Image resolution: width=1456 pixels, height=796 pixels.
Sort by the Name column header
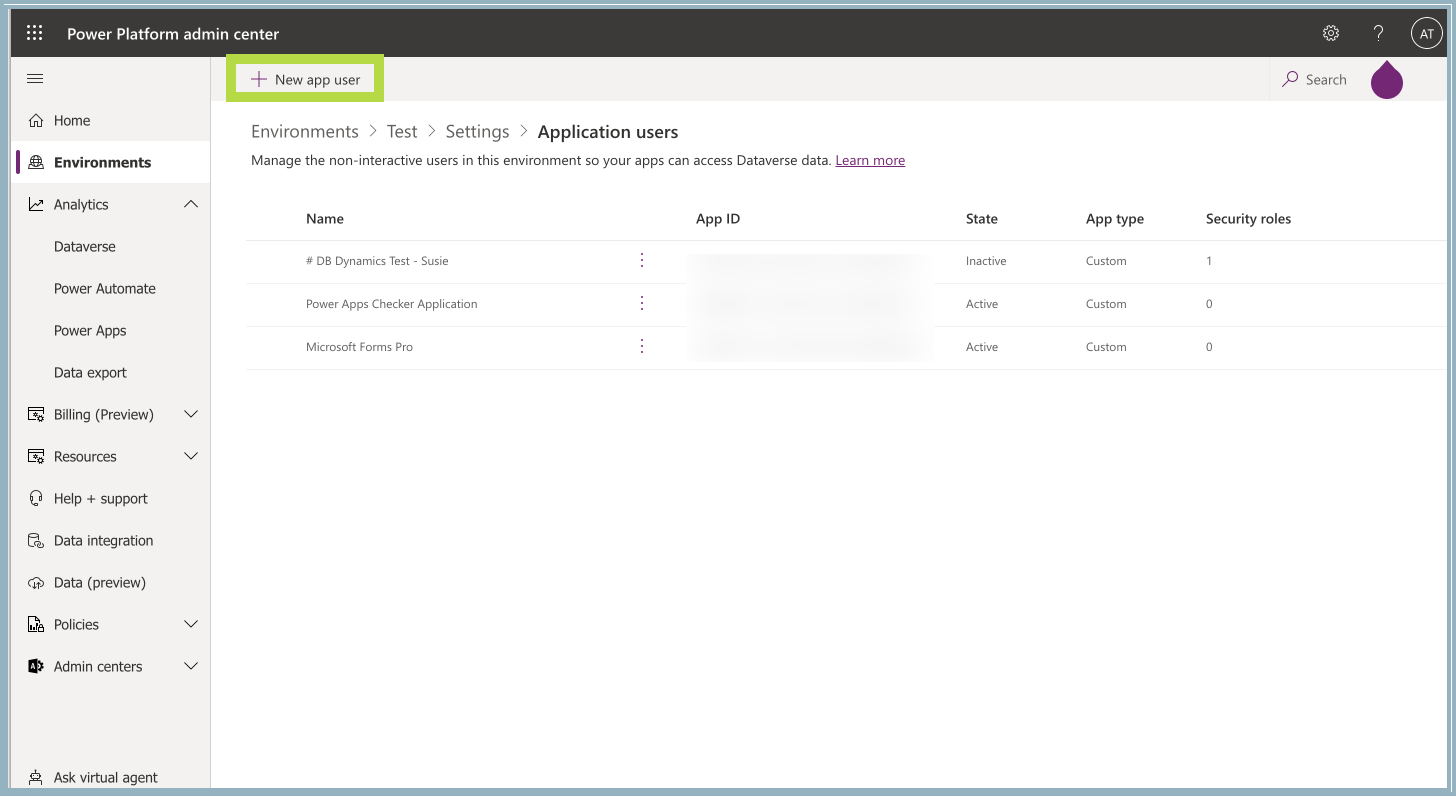coord(325,219)
